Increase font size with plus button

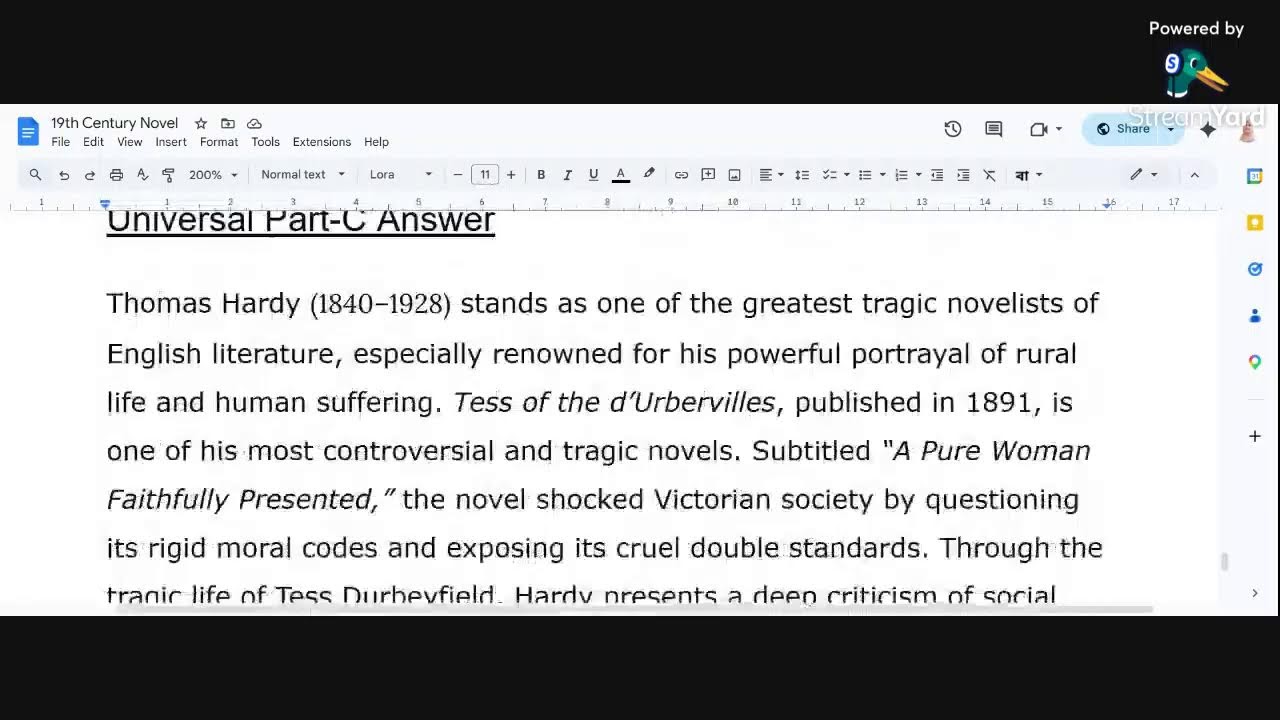pos(511,175)
